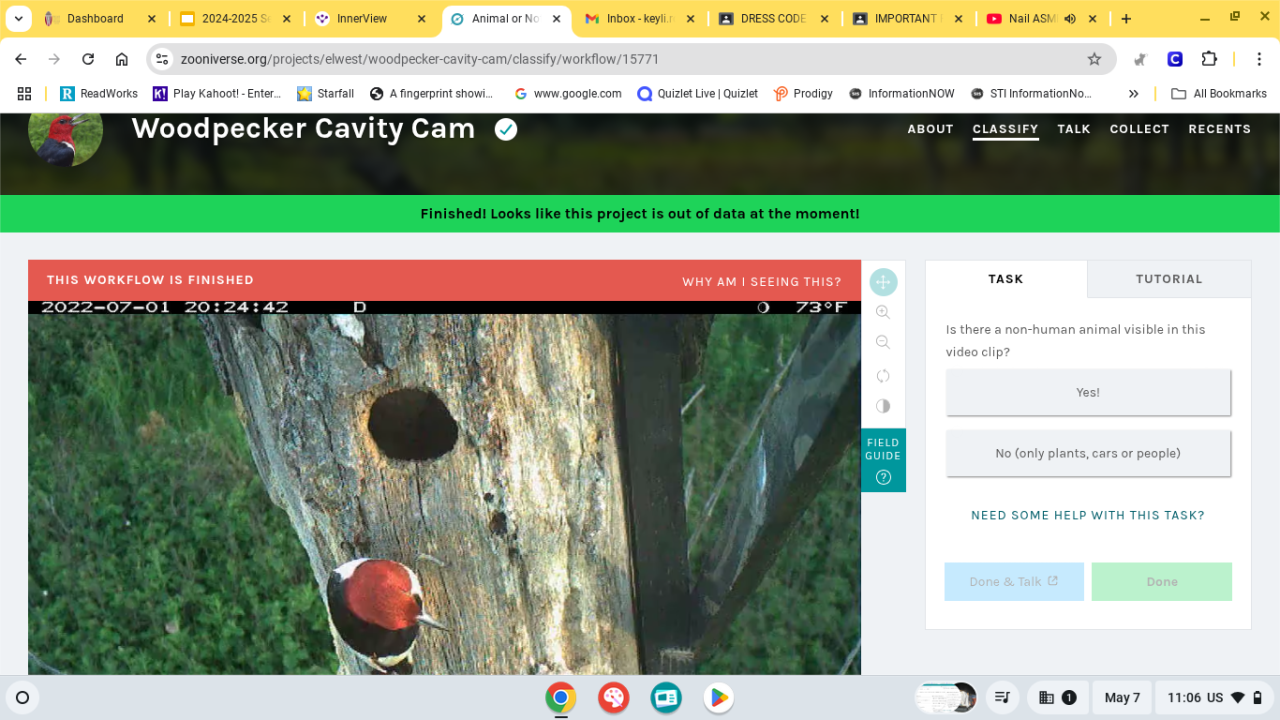
Task: Switch to the 2024-2025 slides tab
Action: pos(233,18)
